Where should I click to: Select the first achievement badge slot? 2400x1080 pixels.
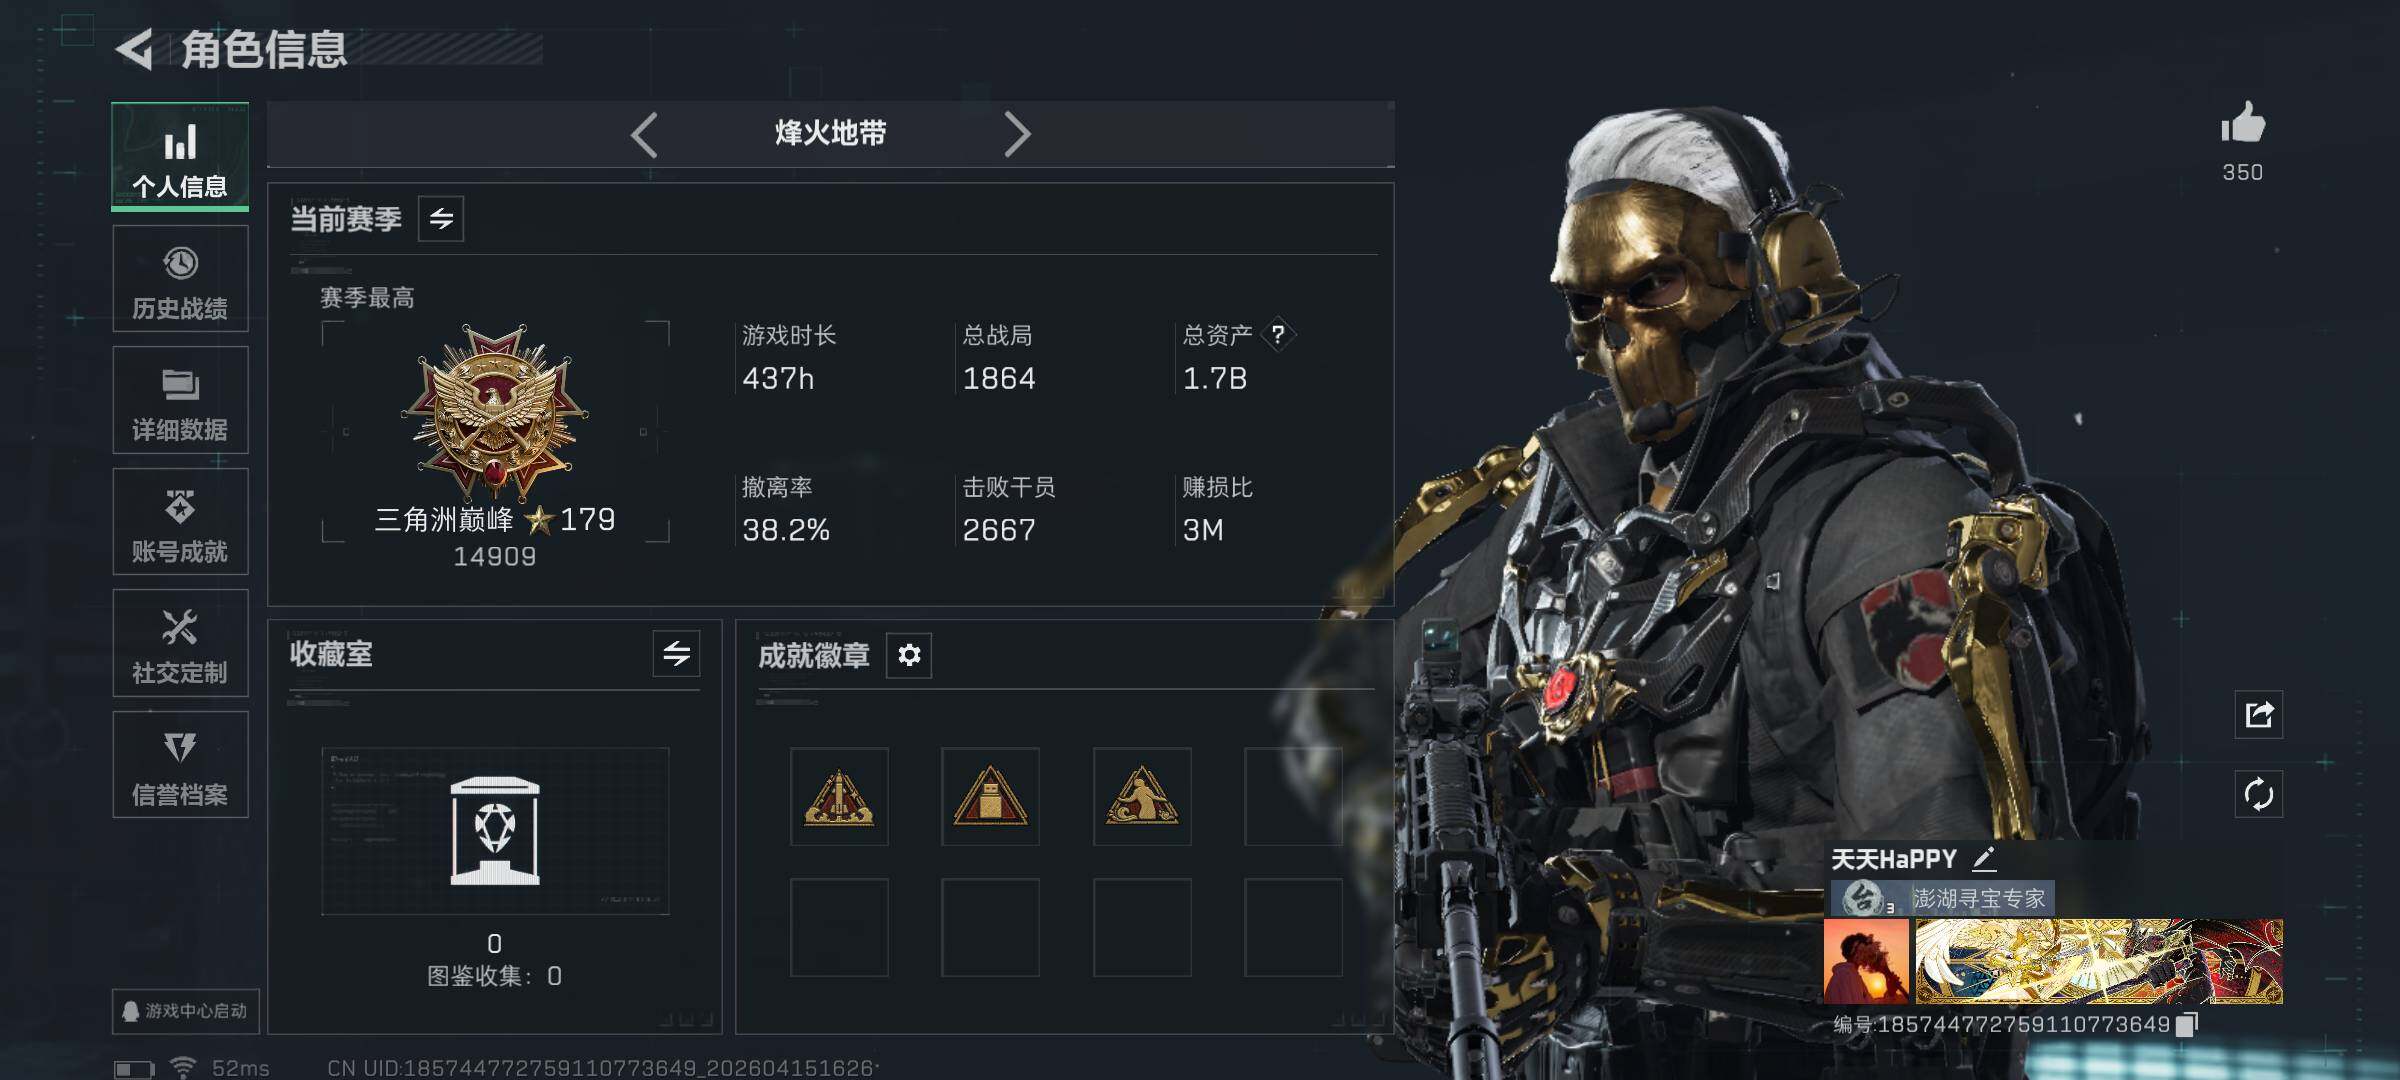click(839, 797)
